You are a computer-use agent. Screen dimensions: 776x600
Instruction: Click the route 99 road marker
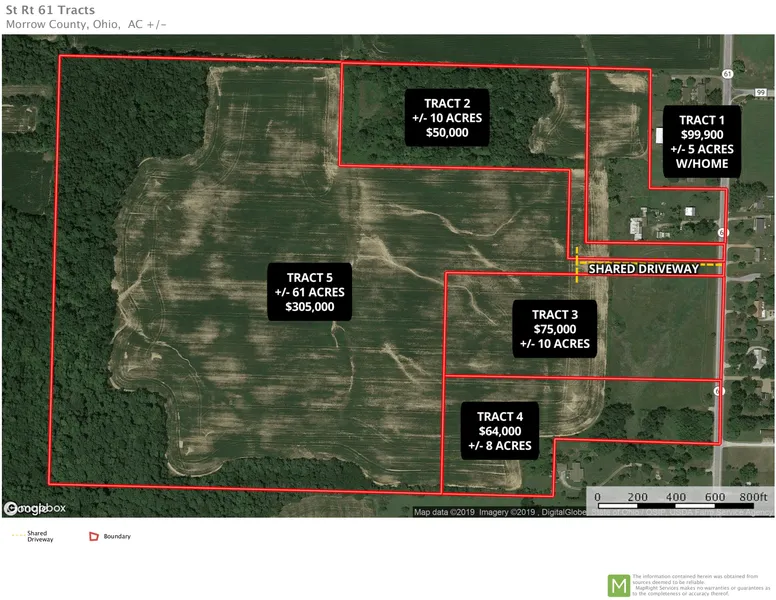click(x=760, y=92)
